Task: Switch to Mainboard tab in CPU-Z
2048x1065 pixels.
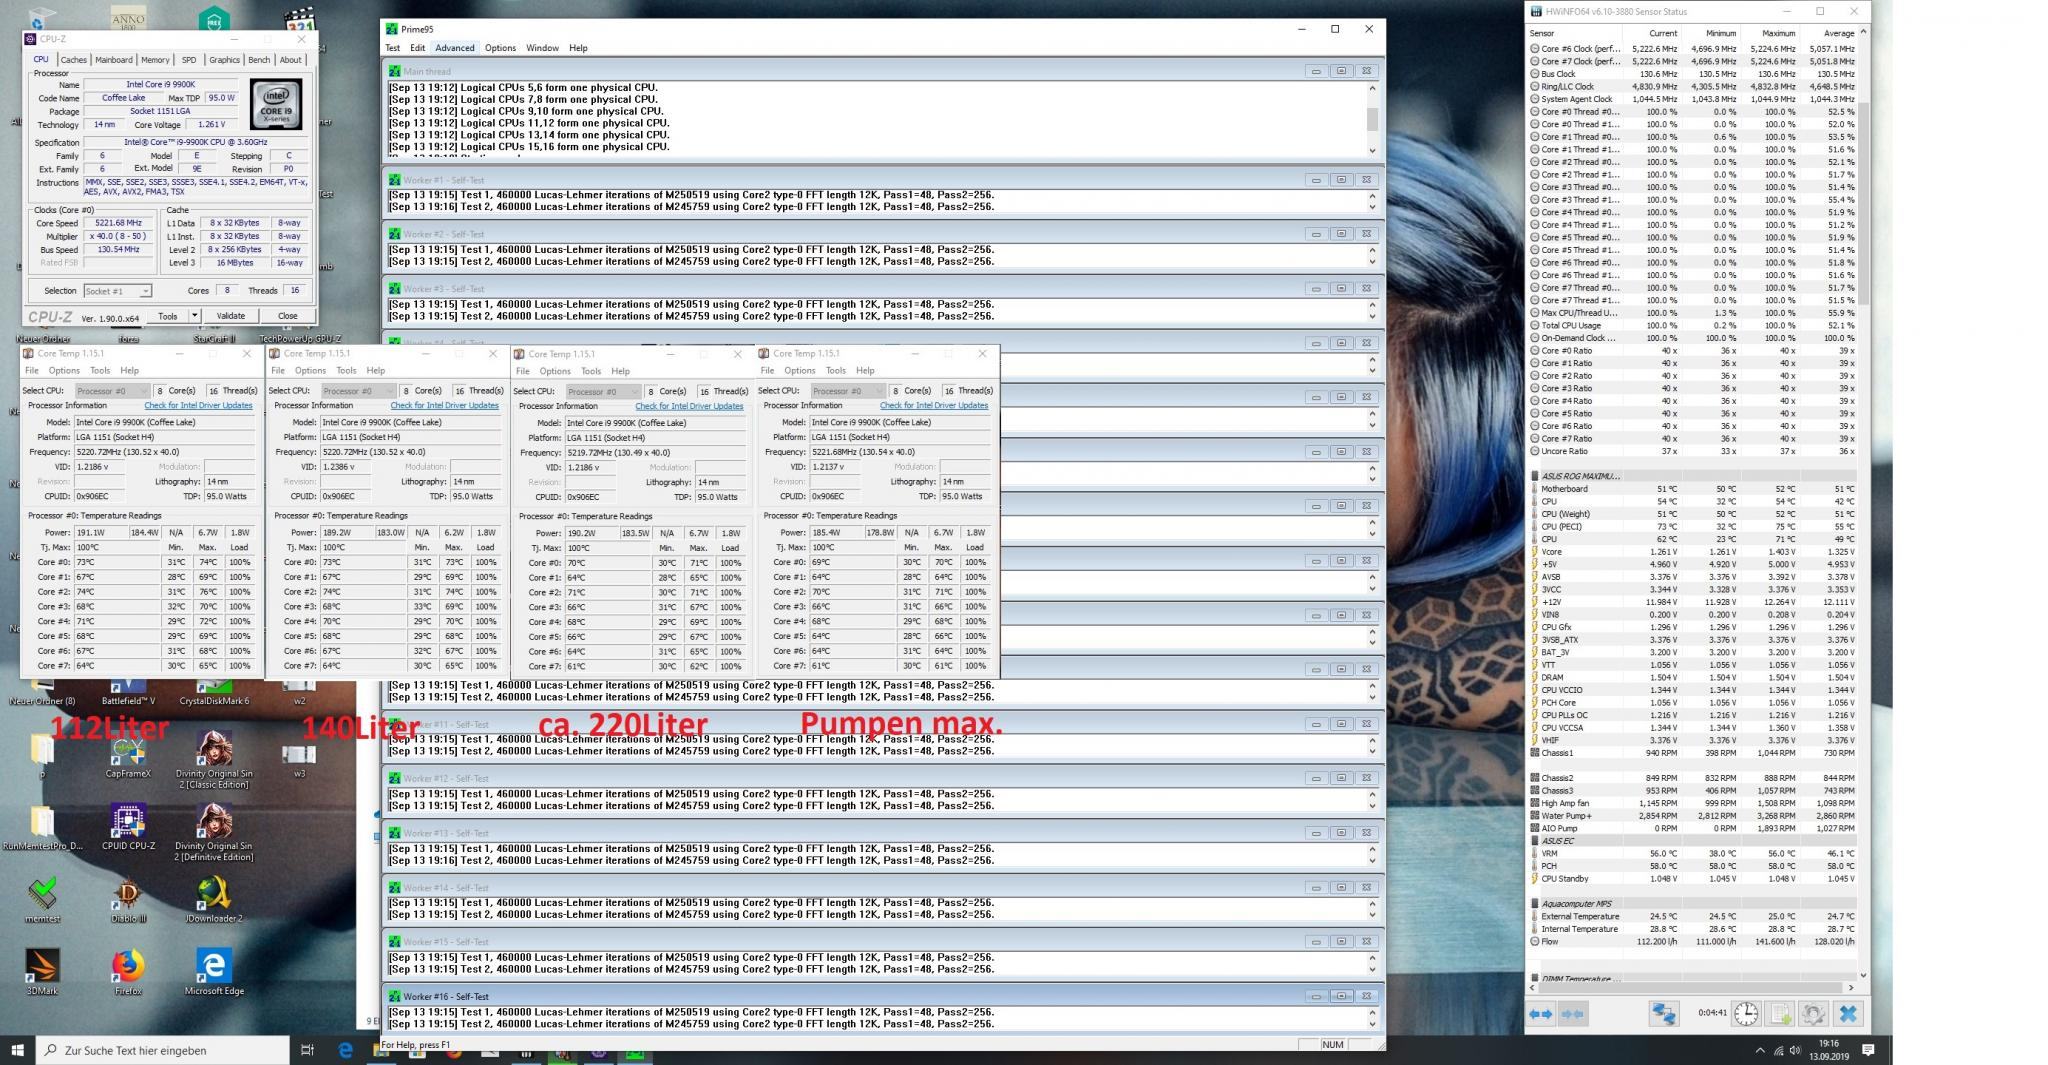Action: pyautogui.click(x=113, y=60)
